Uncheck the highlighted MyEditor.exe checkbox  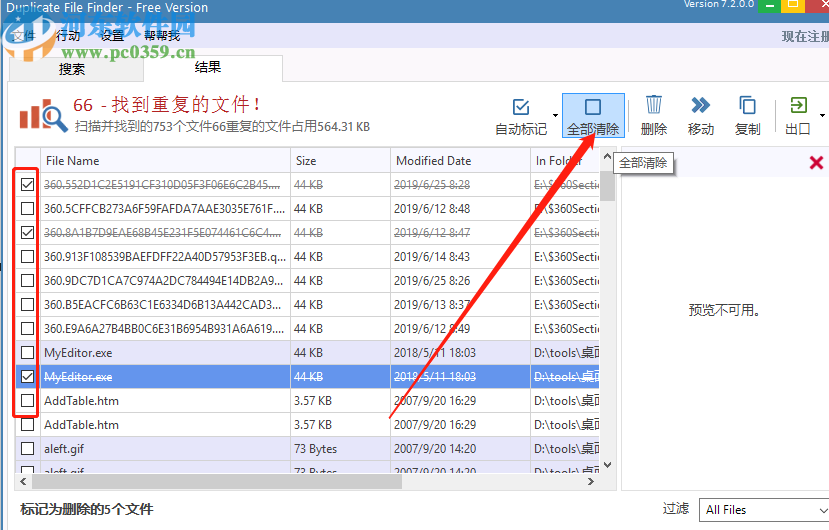(27, 377)
